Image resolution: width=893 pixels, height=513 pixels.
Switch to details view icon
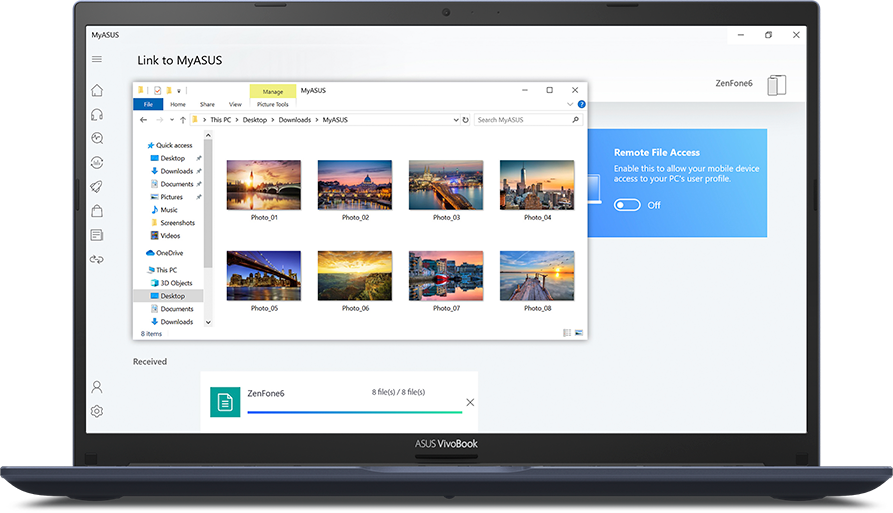[567, 333]
